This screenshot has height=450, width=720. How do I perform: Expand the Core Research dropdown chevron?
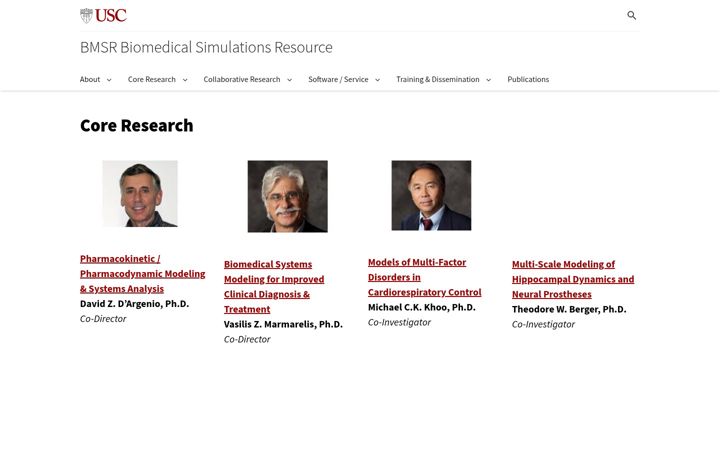[185, 80]
